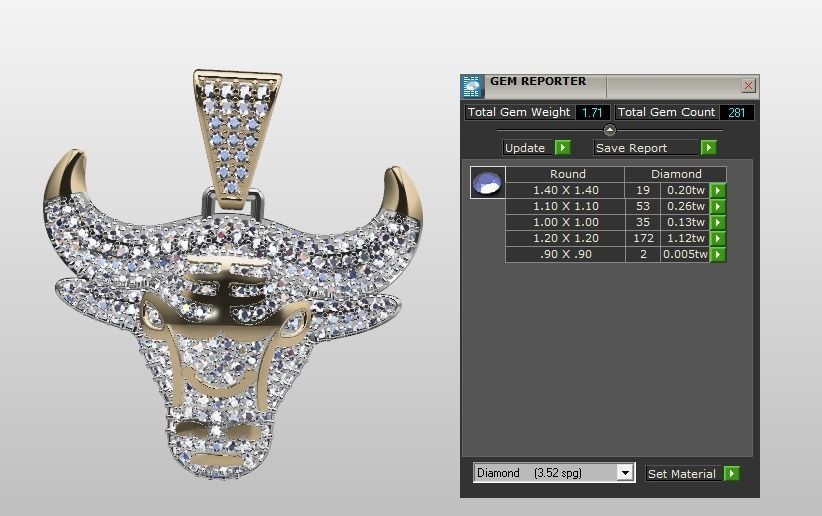Click the 0.20tw weight cell

coord(685,190)
